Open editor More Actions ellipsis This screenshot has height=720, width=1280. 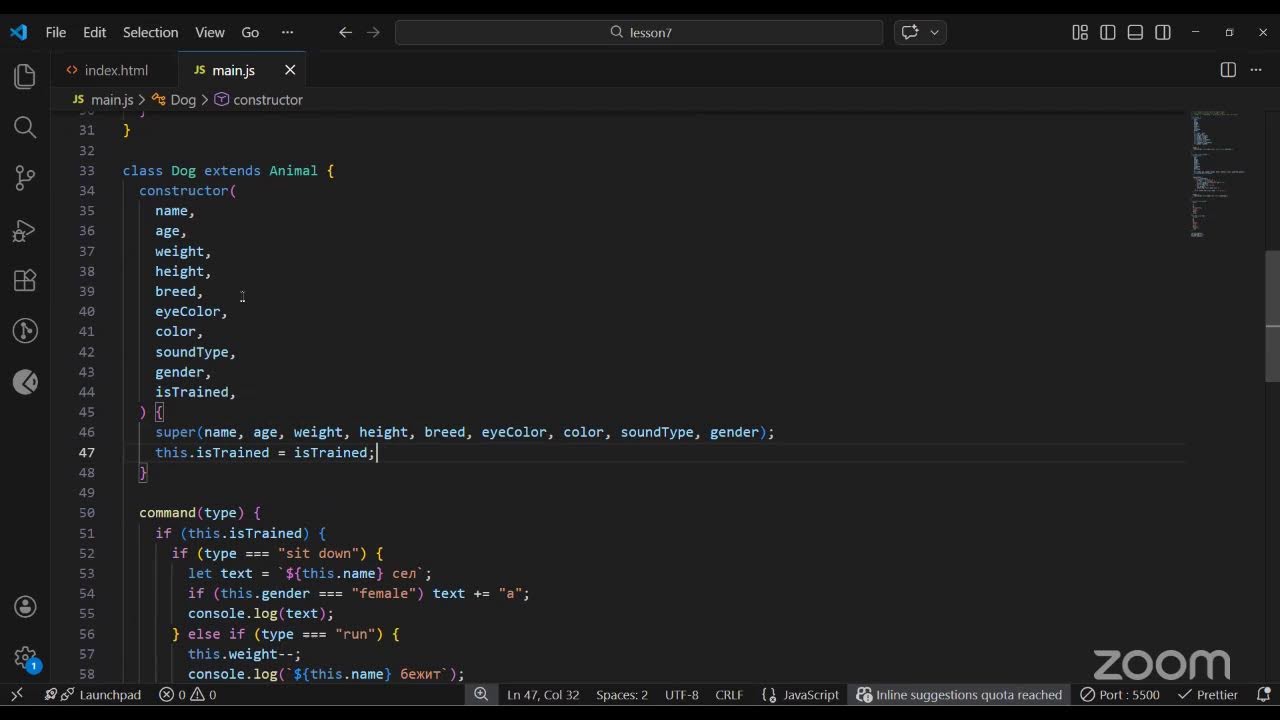(x=1257, y=70)
